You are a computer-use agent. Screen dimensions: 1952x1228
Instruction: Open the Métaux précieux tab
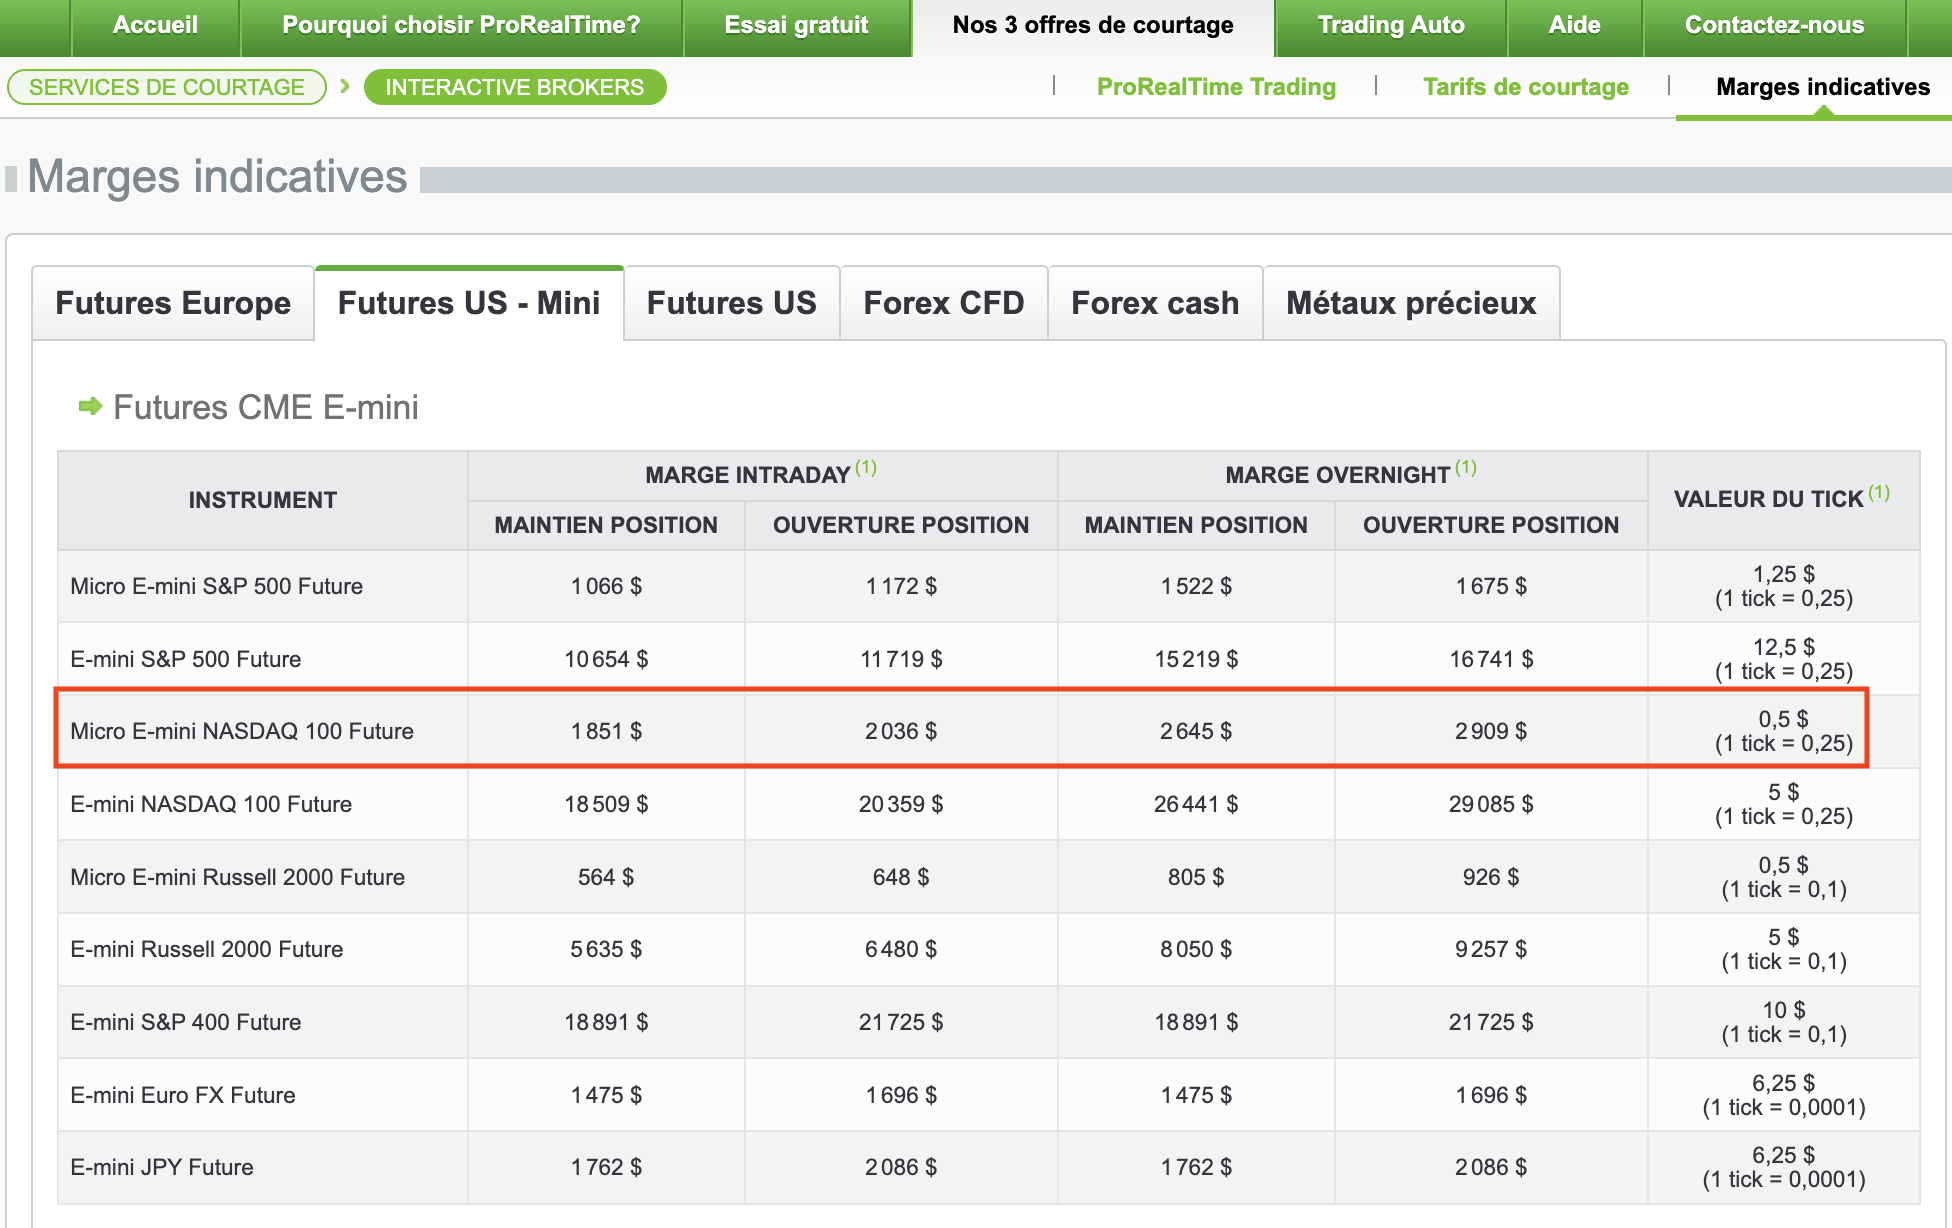tap(1410, 303)
